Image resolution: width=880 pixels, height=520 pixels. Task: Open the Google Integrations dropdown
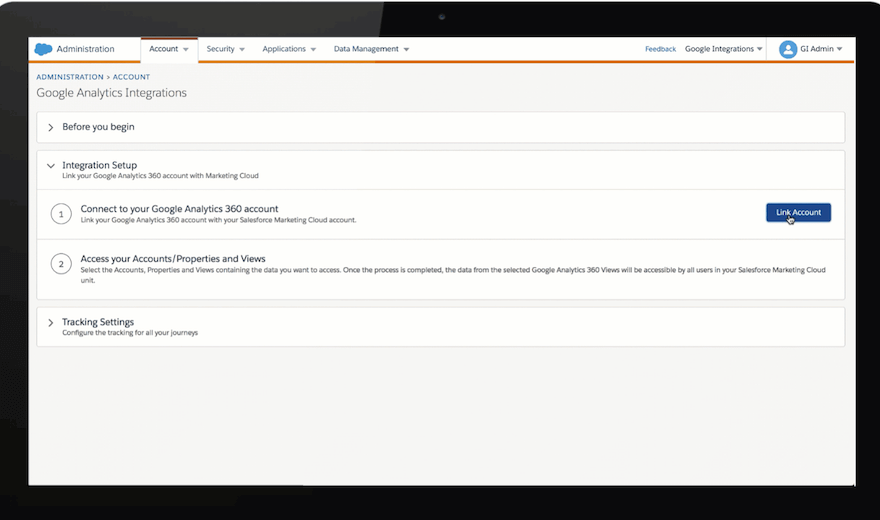723,49
